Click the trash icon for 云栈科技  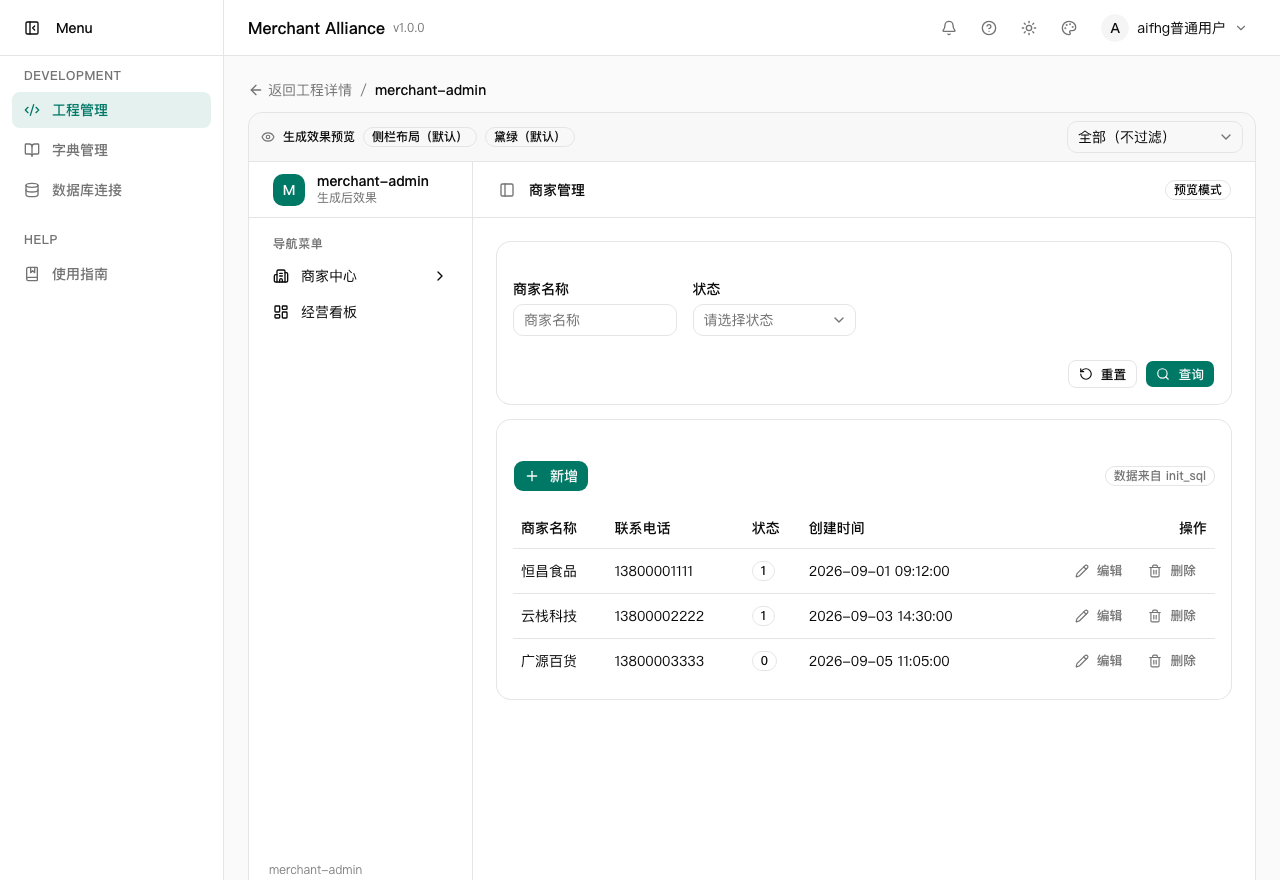click(1155, 616)
